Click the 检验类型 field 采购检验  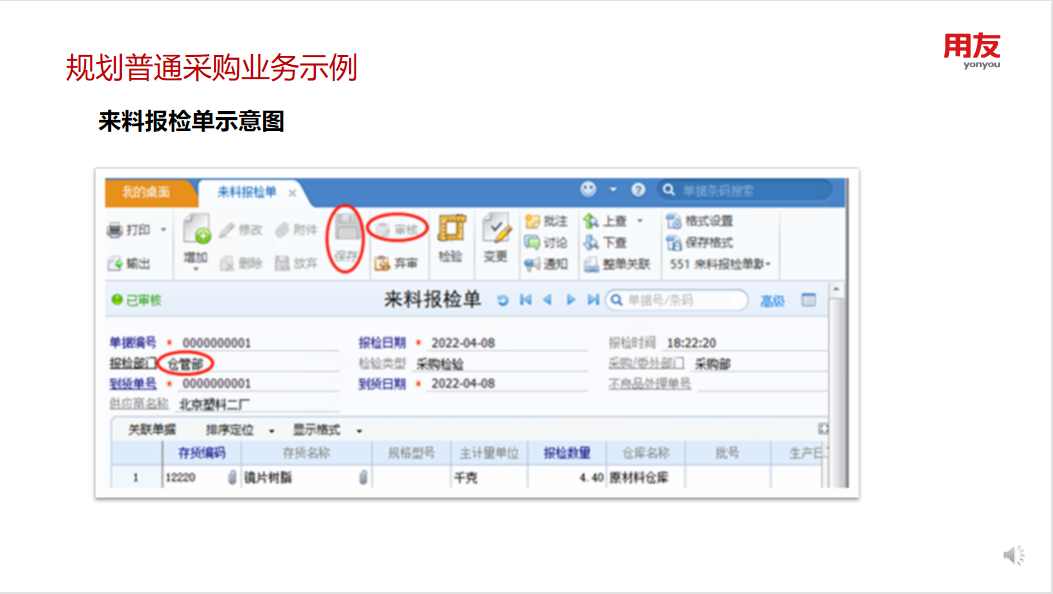coord(500,364)
